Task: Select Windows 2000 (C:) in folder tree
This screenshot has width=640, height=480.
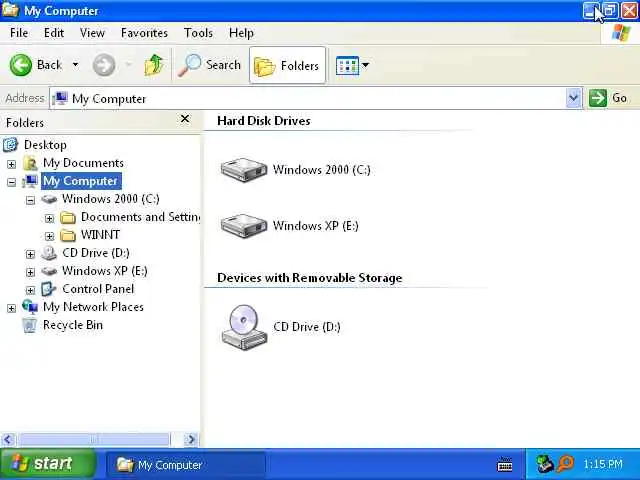Action: [111, 199]
